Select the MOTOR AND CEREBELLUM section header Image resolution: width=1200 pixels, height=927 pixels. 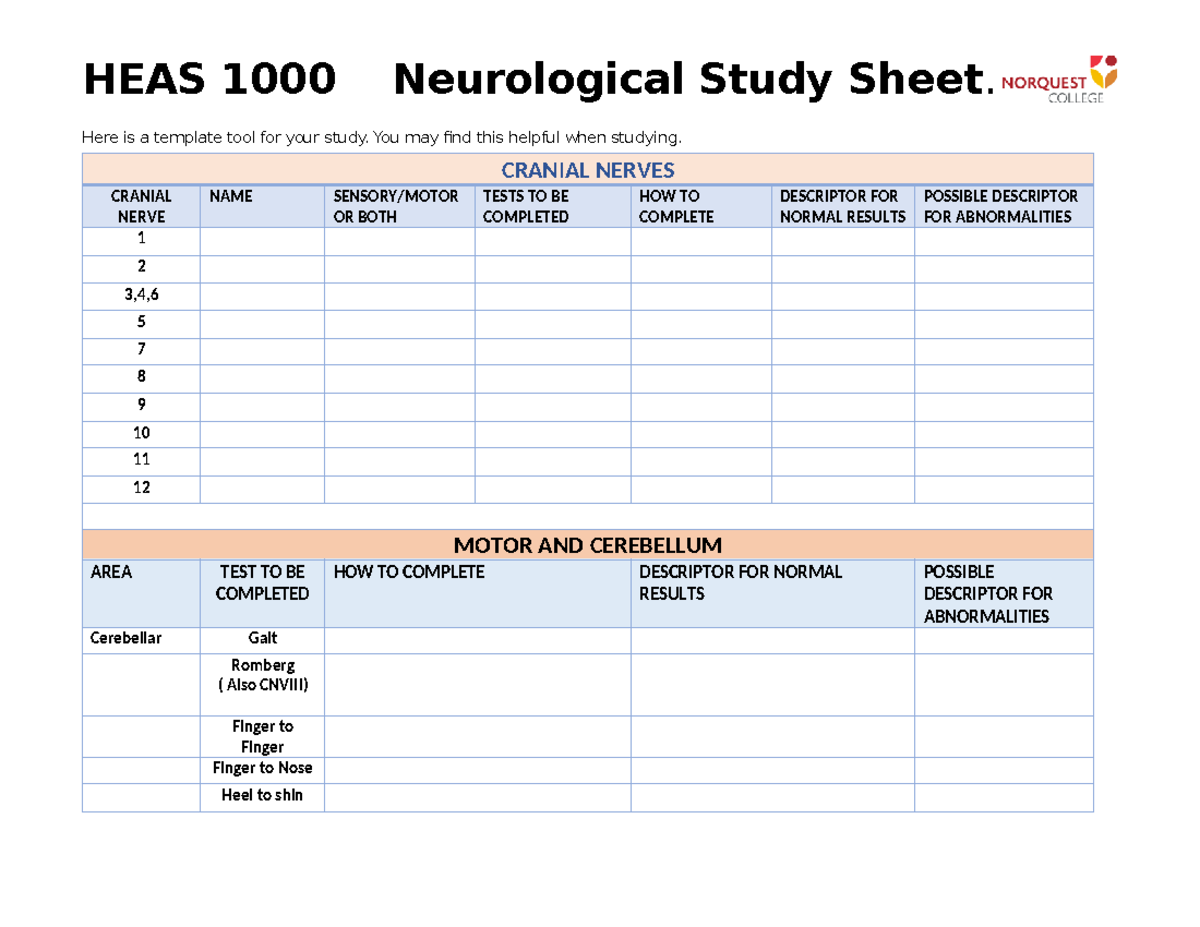point(588,545)
